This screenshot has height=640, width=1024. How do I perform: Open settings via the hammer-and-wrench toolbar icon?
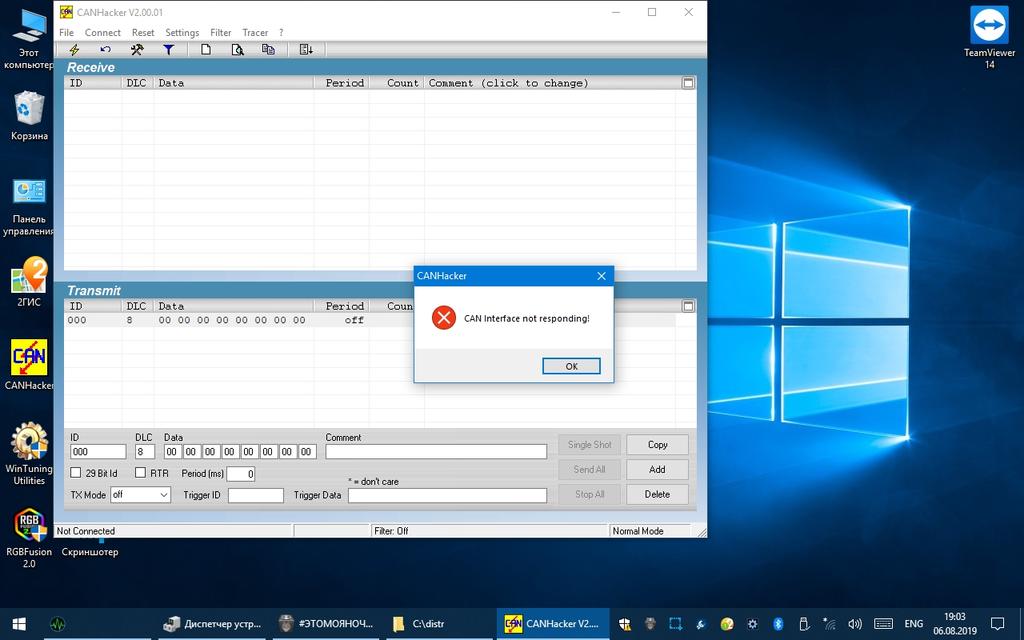[137, 49]
